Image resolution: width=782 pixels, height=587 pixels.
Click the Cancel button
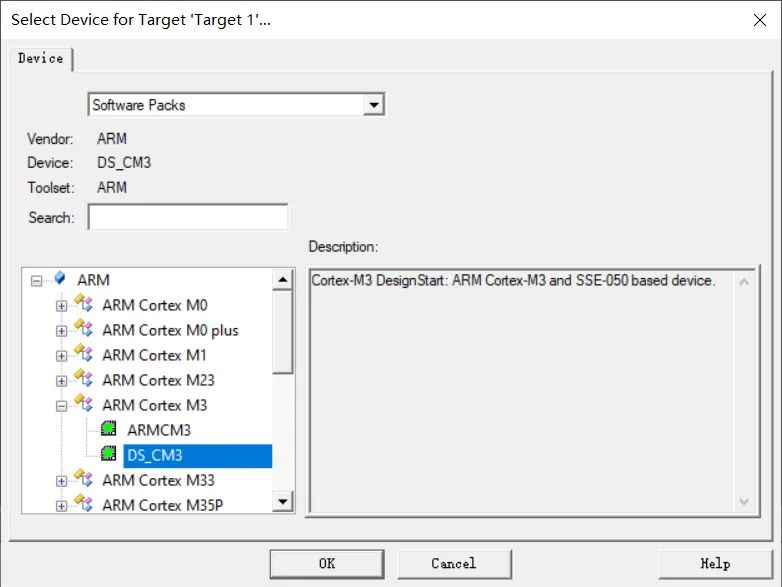454,564
